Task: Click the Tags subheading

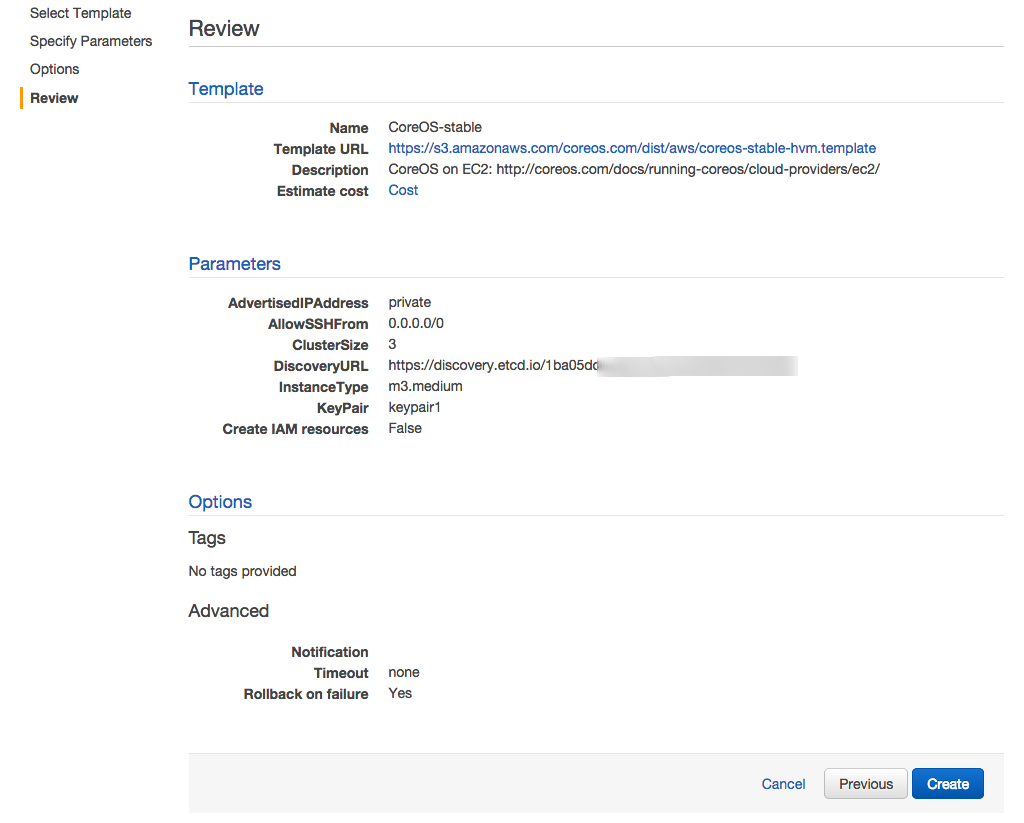Action: coord(207,538)
